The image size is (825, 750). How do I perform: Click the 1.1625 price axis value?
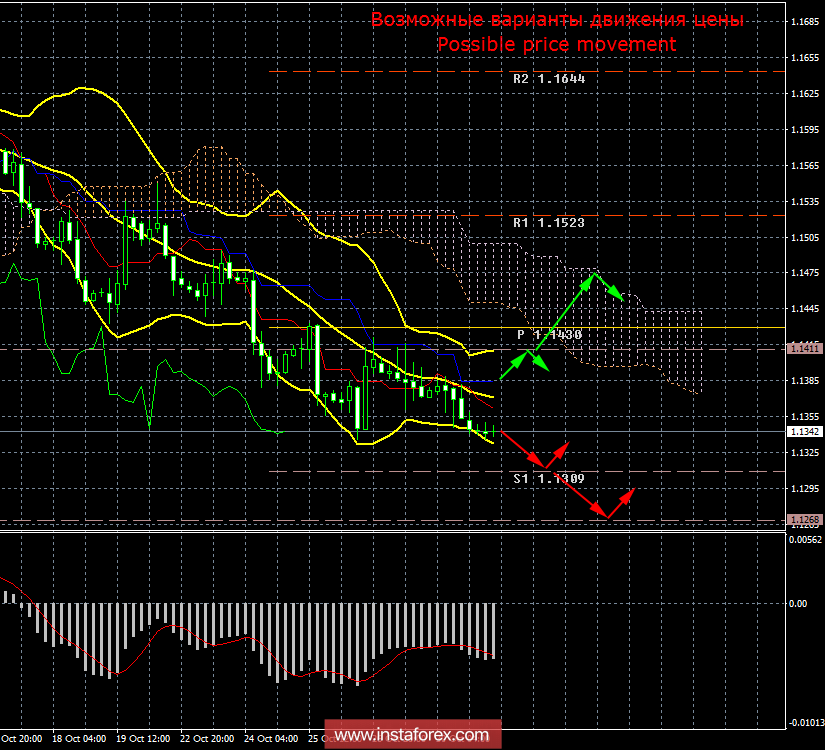pyautogui.click(x=805, y=94)
